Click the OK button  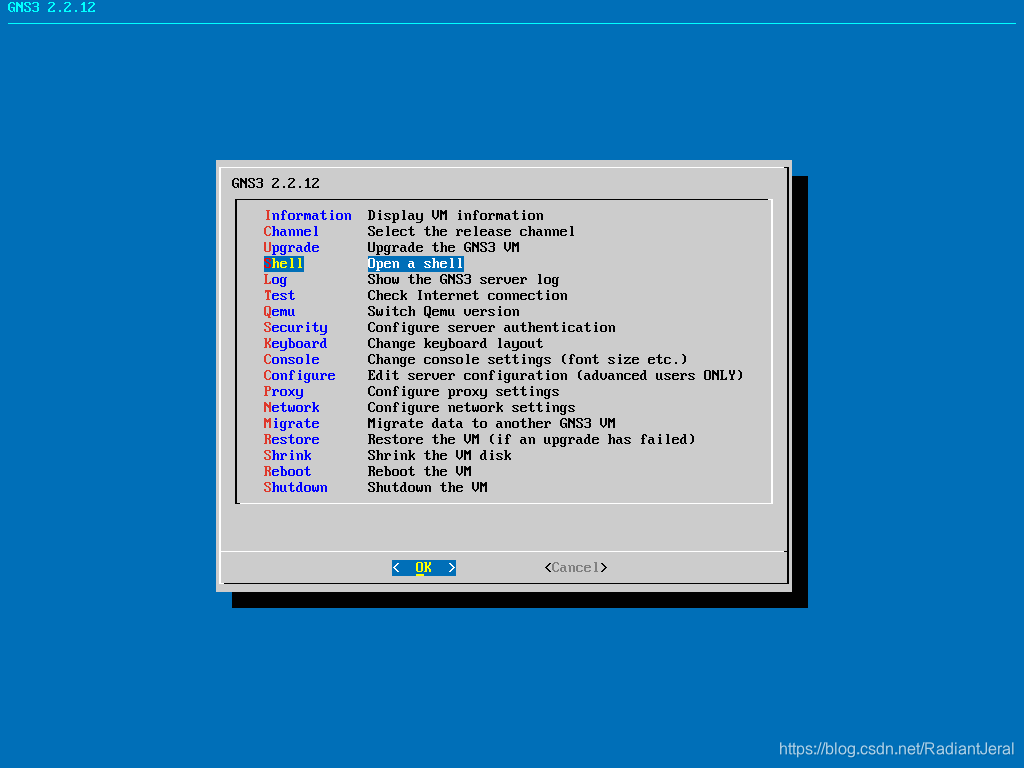pos(424,568)
